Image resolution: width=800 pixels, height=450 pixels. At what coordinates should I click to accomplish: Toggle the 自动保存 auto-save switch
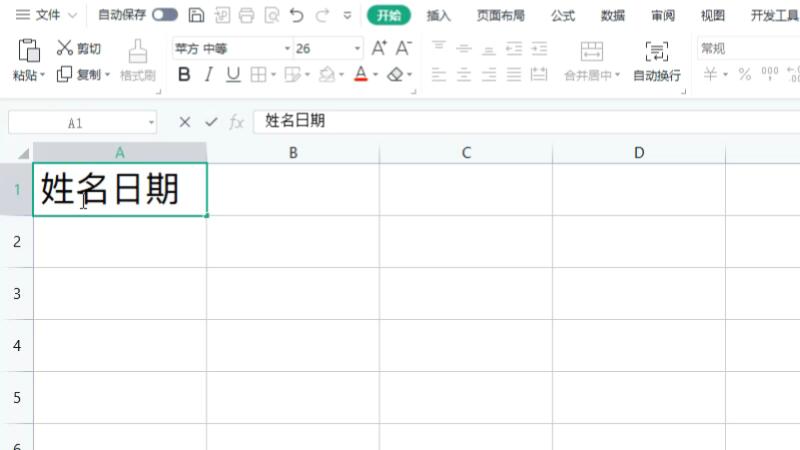point(165,15)
